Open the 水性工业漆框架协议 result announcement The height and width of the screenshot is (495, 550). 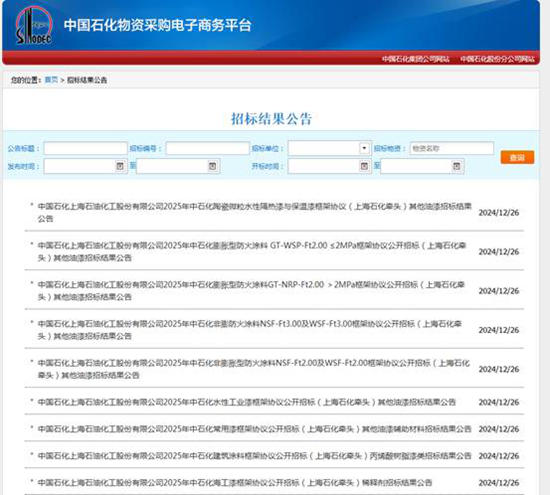pos(247,402)
